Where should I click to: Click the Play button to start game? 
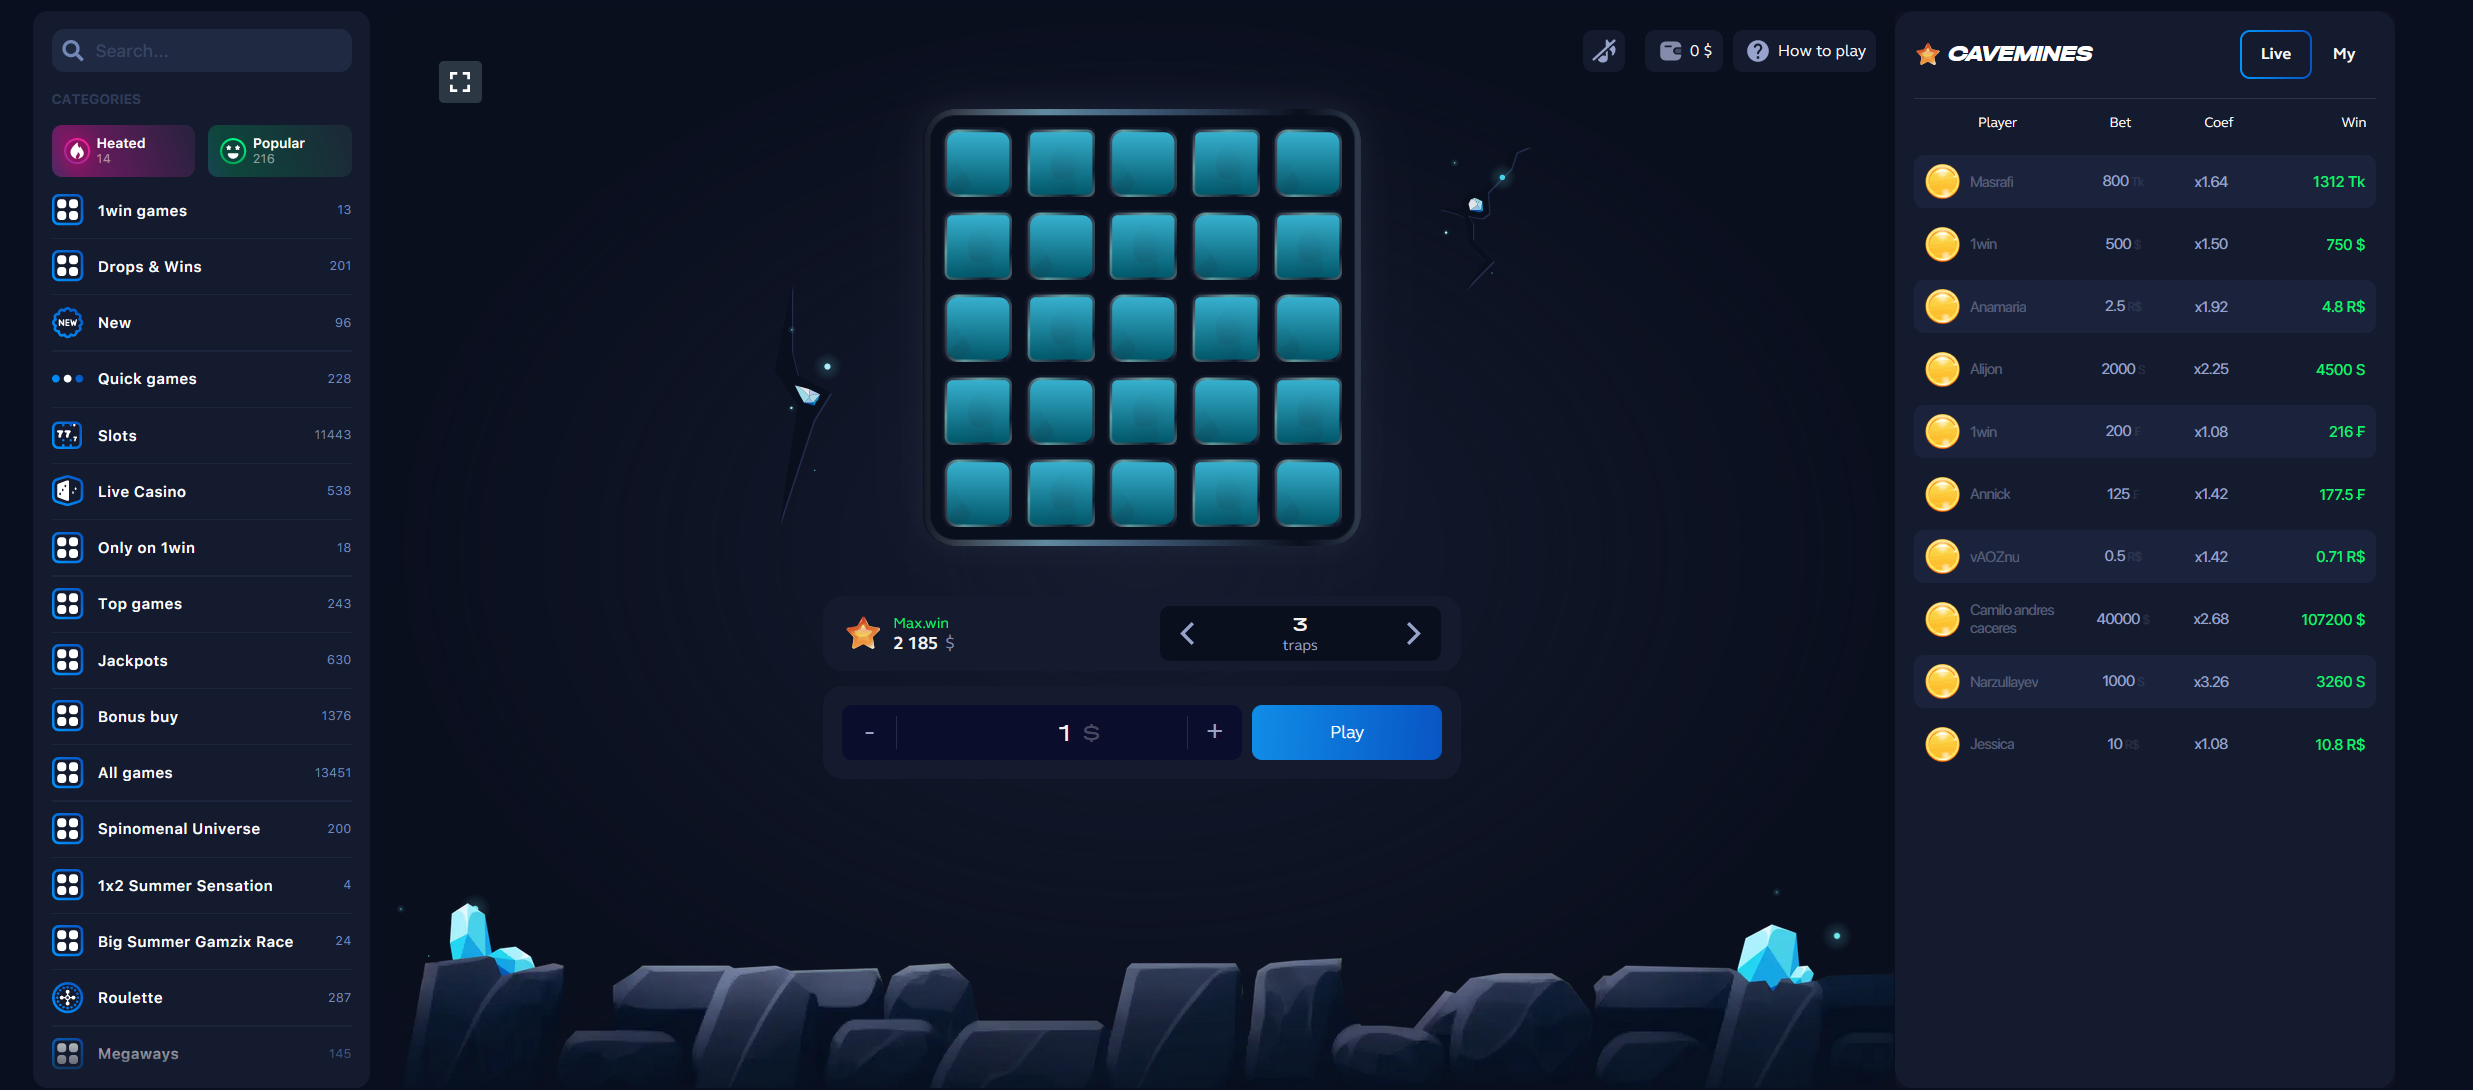(1347, 732)
